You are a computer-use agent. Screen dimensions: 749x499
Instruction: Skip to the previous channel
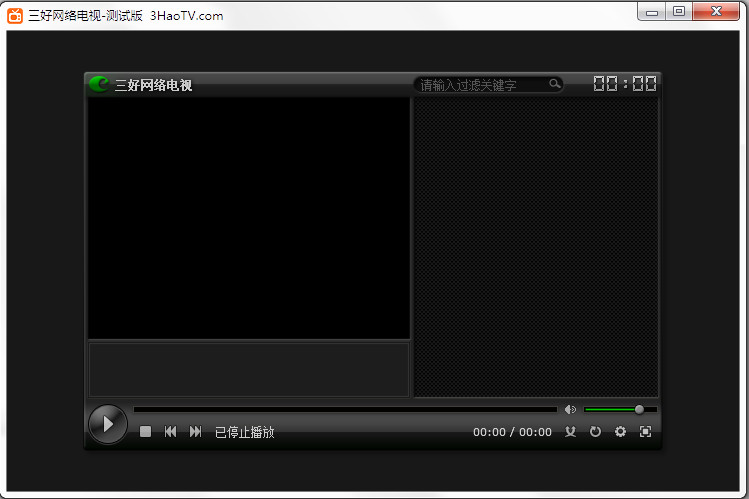click(x=170, y=432)
